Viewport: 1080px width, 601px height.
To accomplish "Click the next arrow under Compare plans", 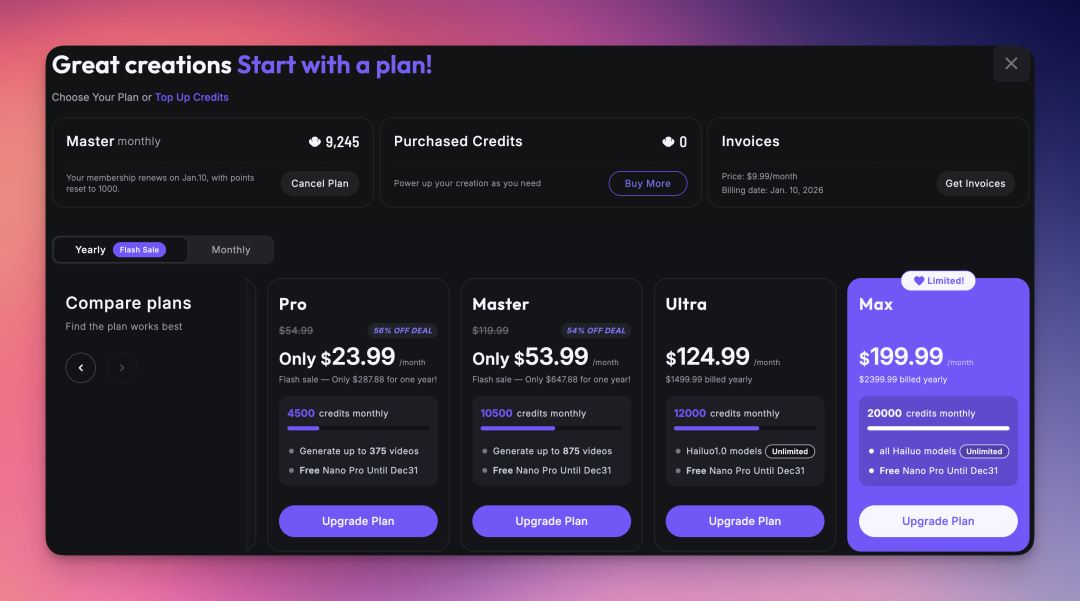I will pyautogui.click(x=122, y=367).
